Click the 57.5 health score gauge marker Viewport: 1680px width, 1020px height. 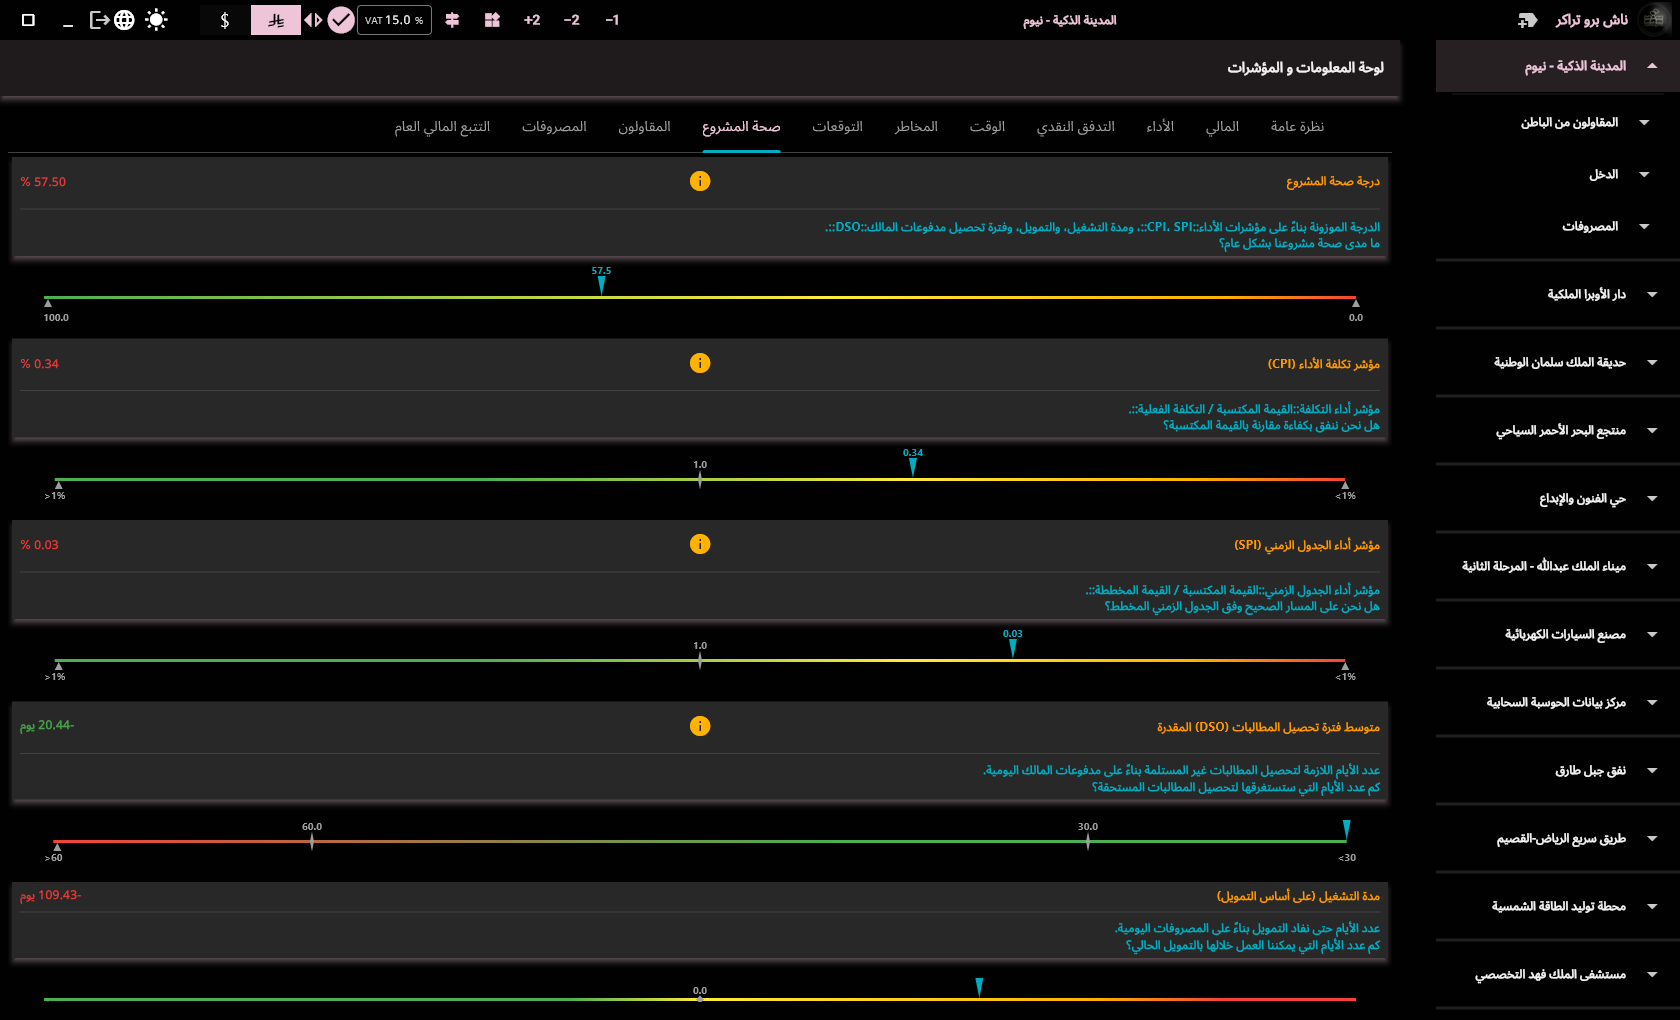tap(601, 284)
